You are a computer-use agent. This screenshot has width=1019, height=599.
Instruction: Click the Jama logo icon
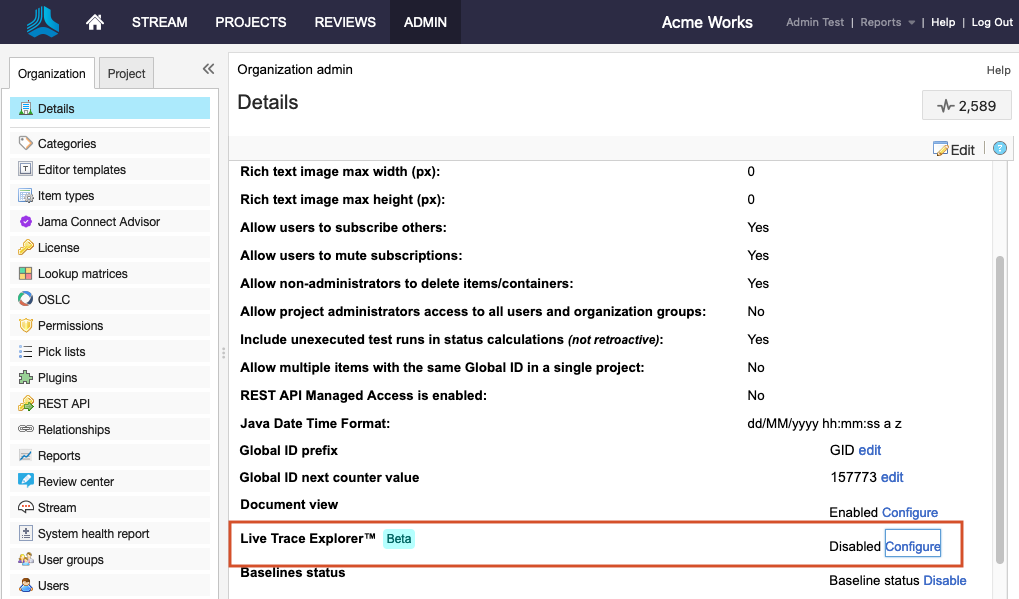(x=43, y=21)
